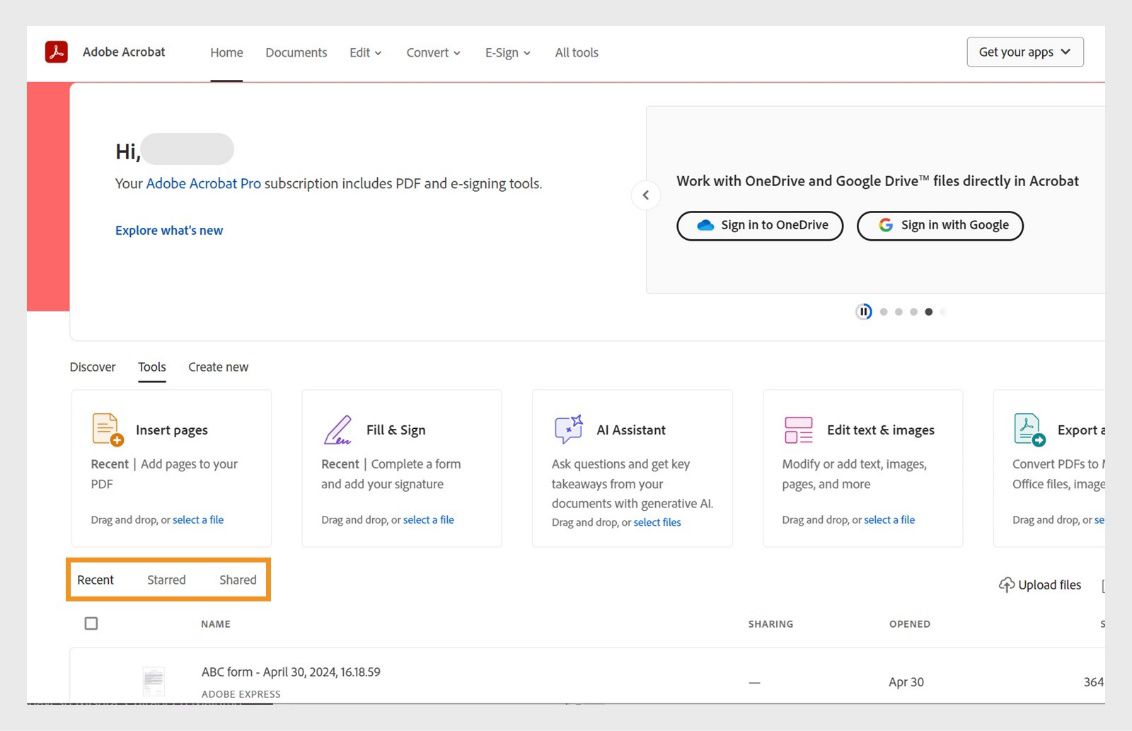Launch AI Assistant via its chat icon
The height and width of the screenshot is (731, 1132).
567,428
